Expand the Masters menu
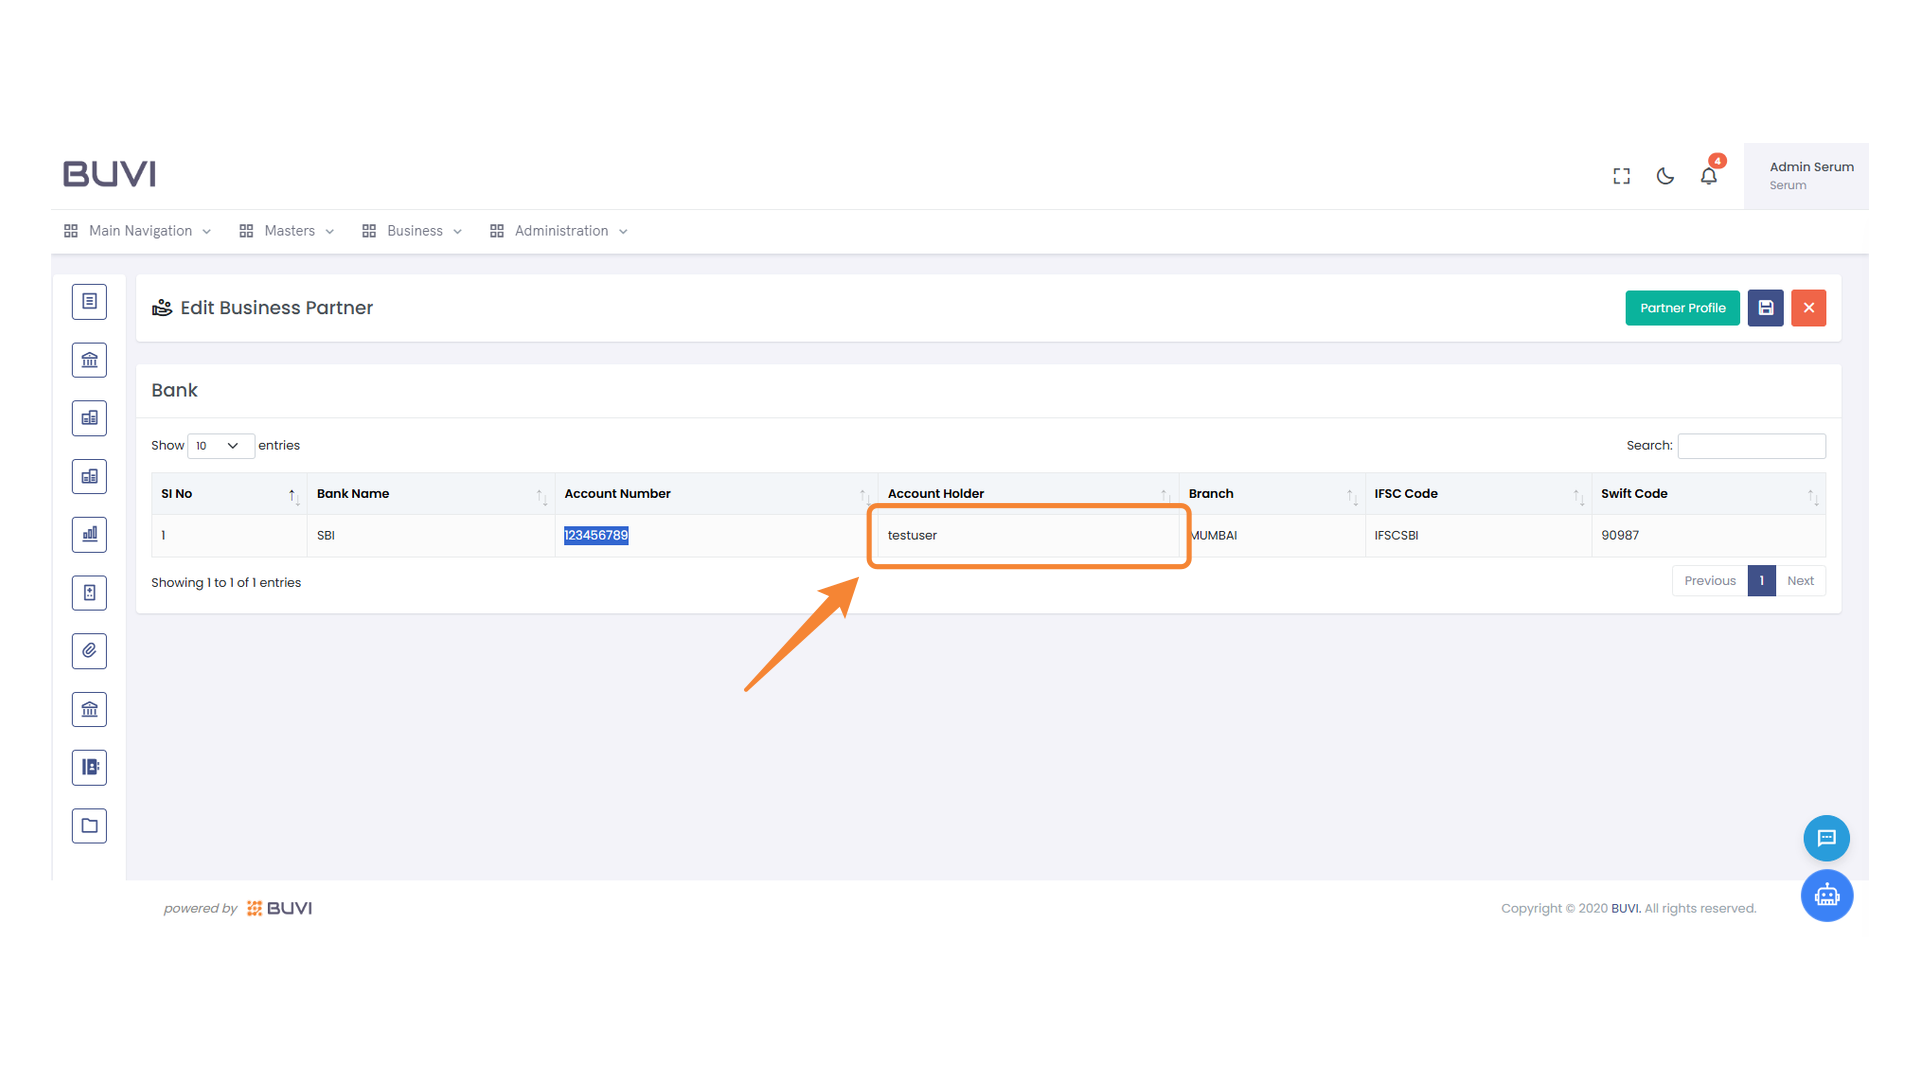 click(x=288, y=231)
